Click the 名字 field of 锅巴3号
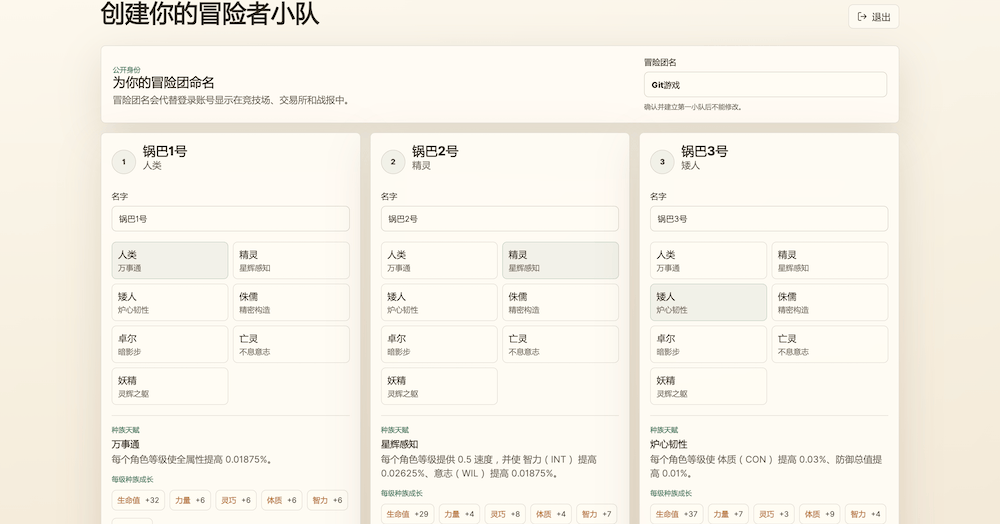Viewport: 1000px width, 524px height. pos(768,219)
